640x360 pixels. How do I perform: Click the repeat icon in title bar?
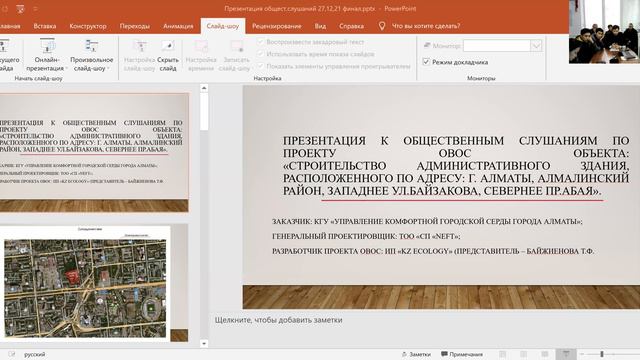pyautogui.click(x=4, y=8)
